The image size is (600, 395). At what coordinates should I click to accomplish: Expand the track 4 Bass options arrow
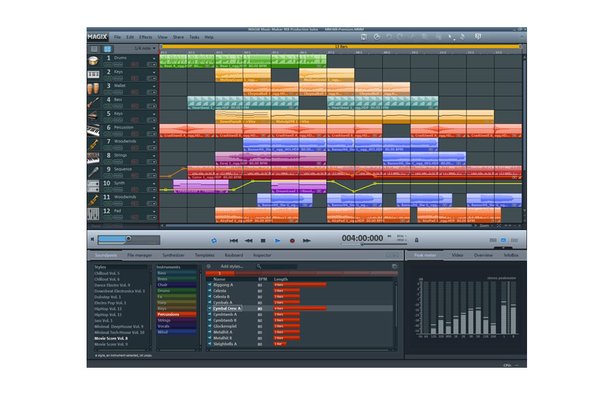coord(154,100)
